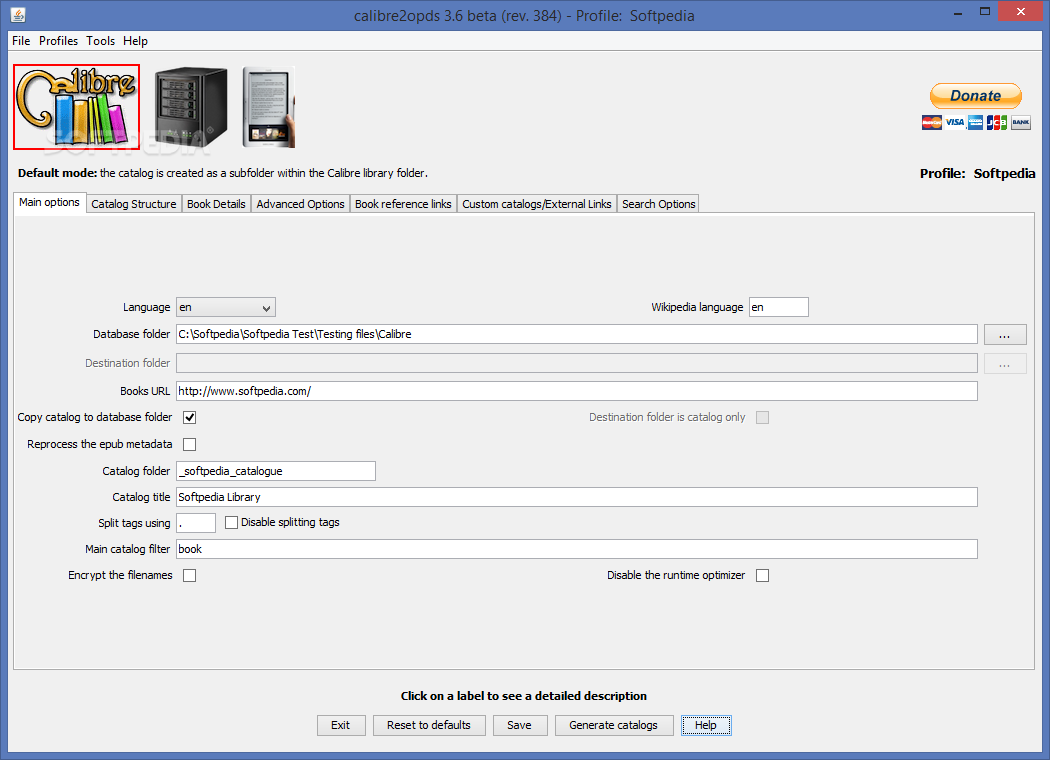Screen dimensions: 1050x760
Task: Click the Donate PayPal button
Action: tap(976, 96)
